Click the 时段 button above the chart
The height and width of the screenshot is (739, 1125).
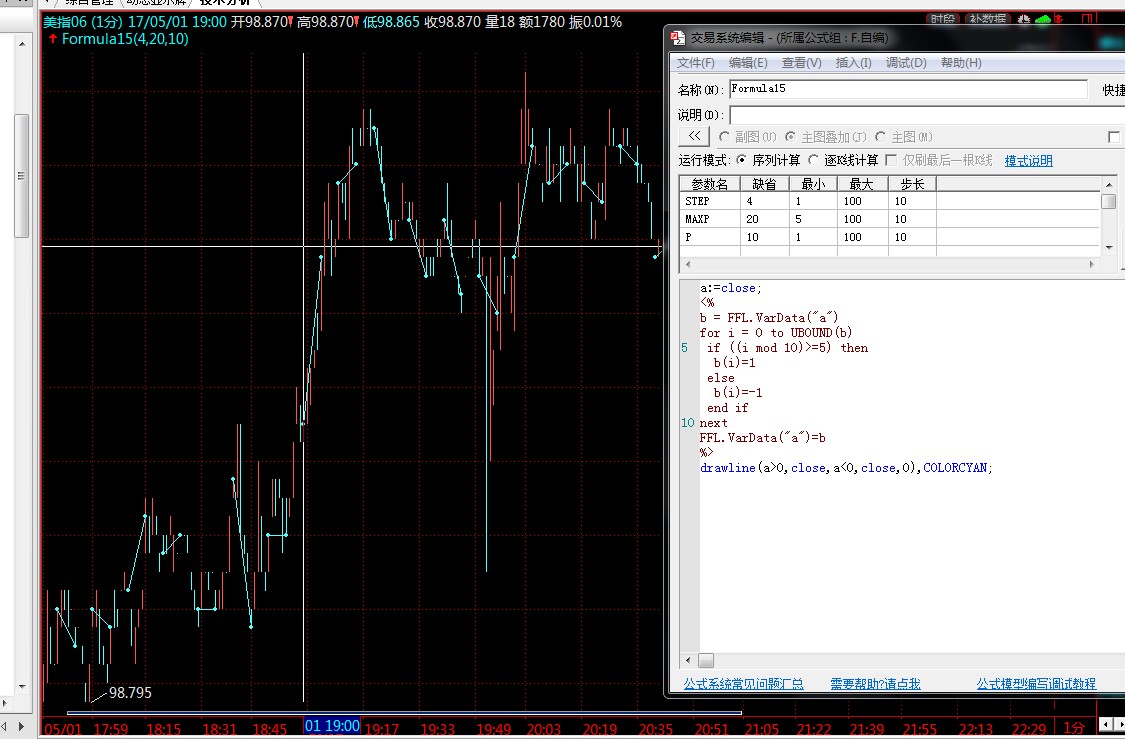point(943,19)
